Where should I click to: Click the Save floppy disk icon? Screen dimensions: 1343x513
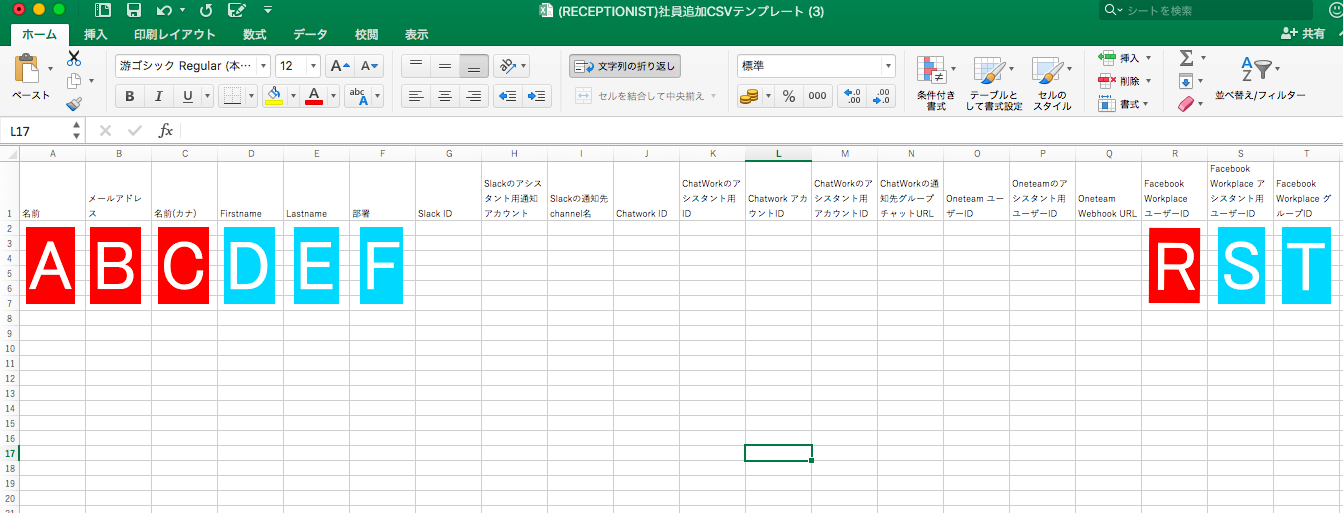coord(133,11)
